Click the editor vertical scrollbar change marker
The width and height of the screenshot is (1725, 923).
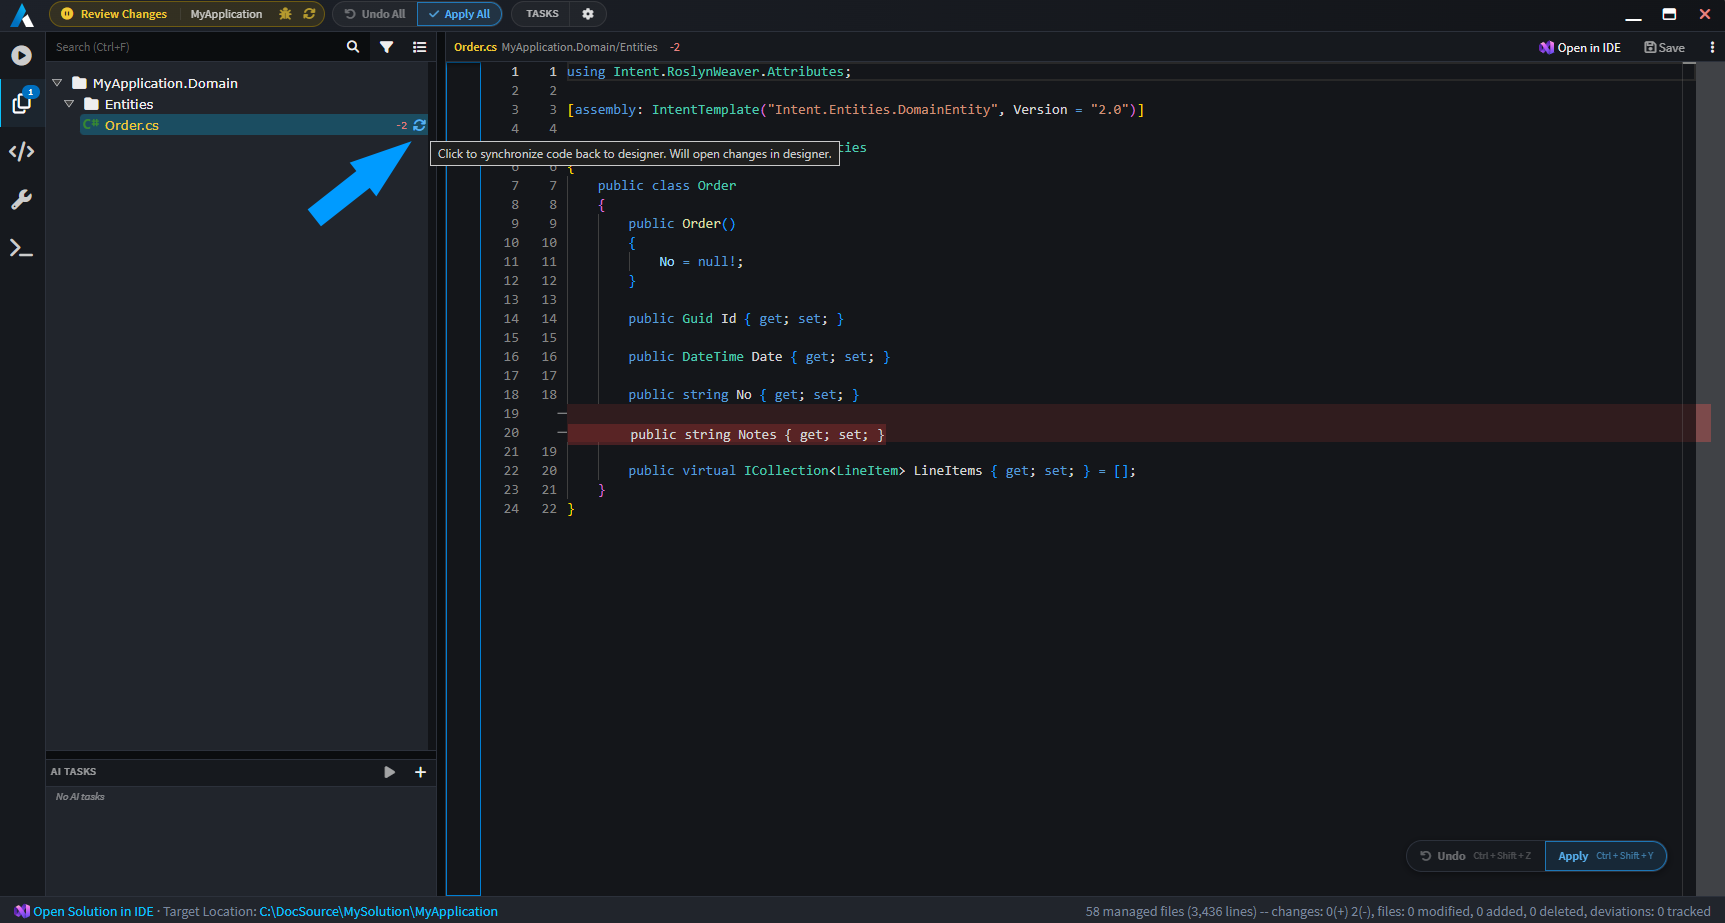click(x=1703, y=423)
